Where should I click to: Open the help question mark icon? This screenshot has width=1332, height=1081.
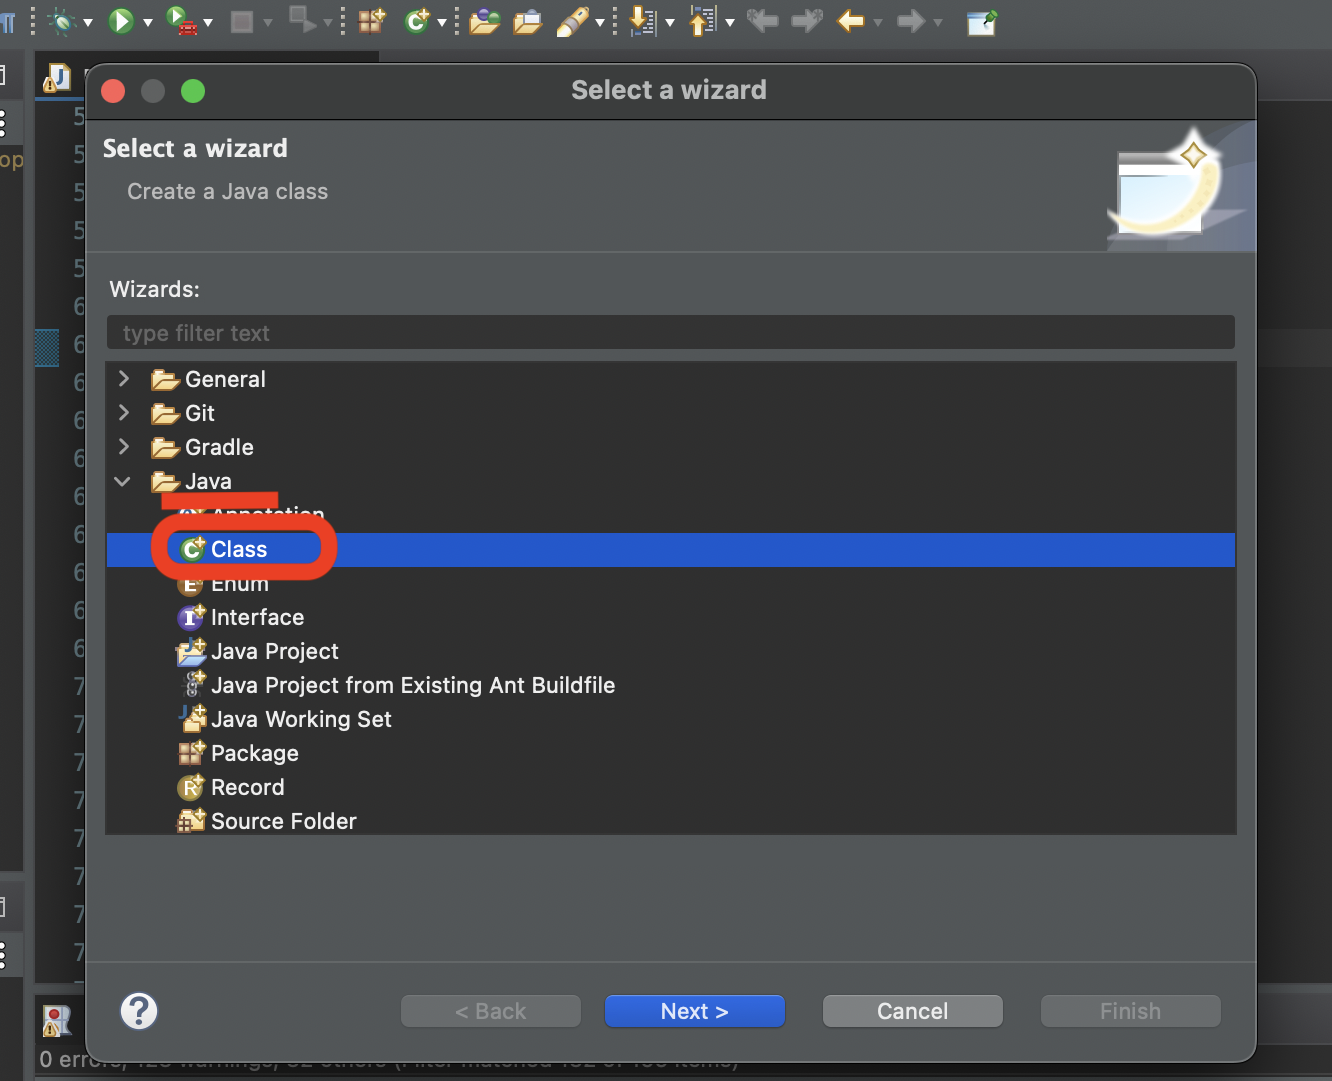pyautogui.click(x=139, y=1011)
